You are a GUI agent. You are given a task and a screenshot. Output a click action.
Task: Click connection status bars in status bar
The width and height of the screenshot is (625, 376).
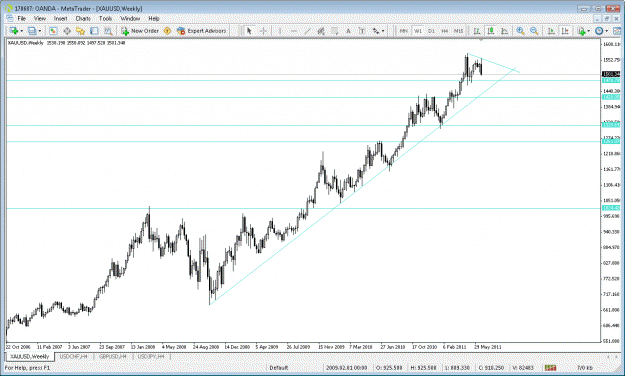tap(550, 368)
